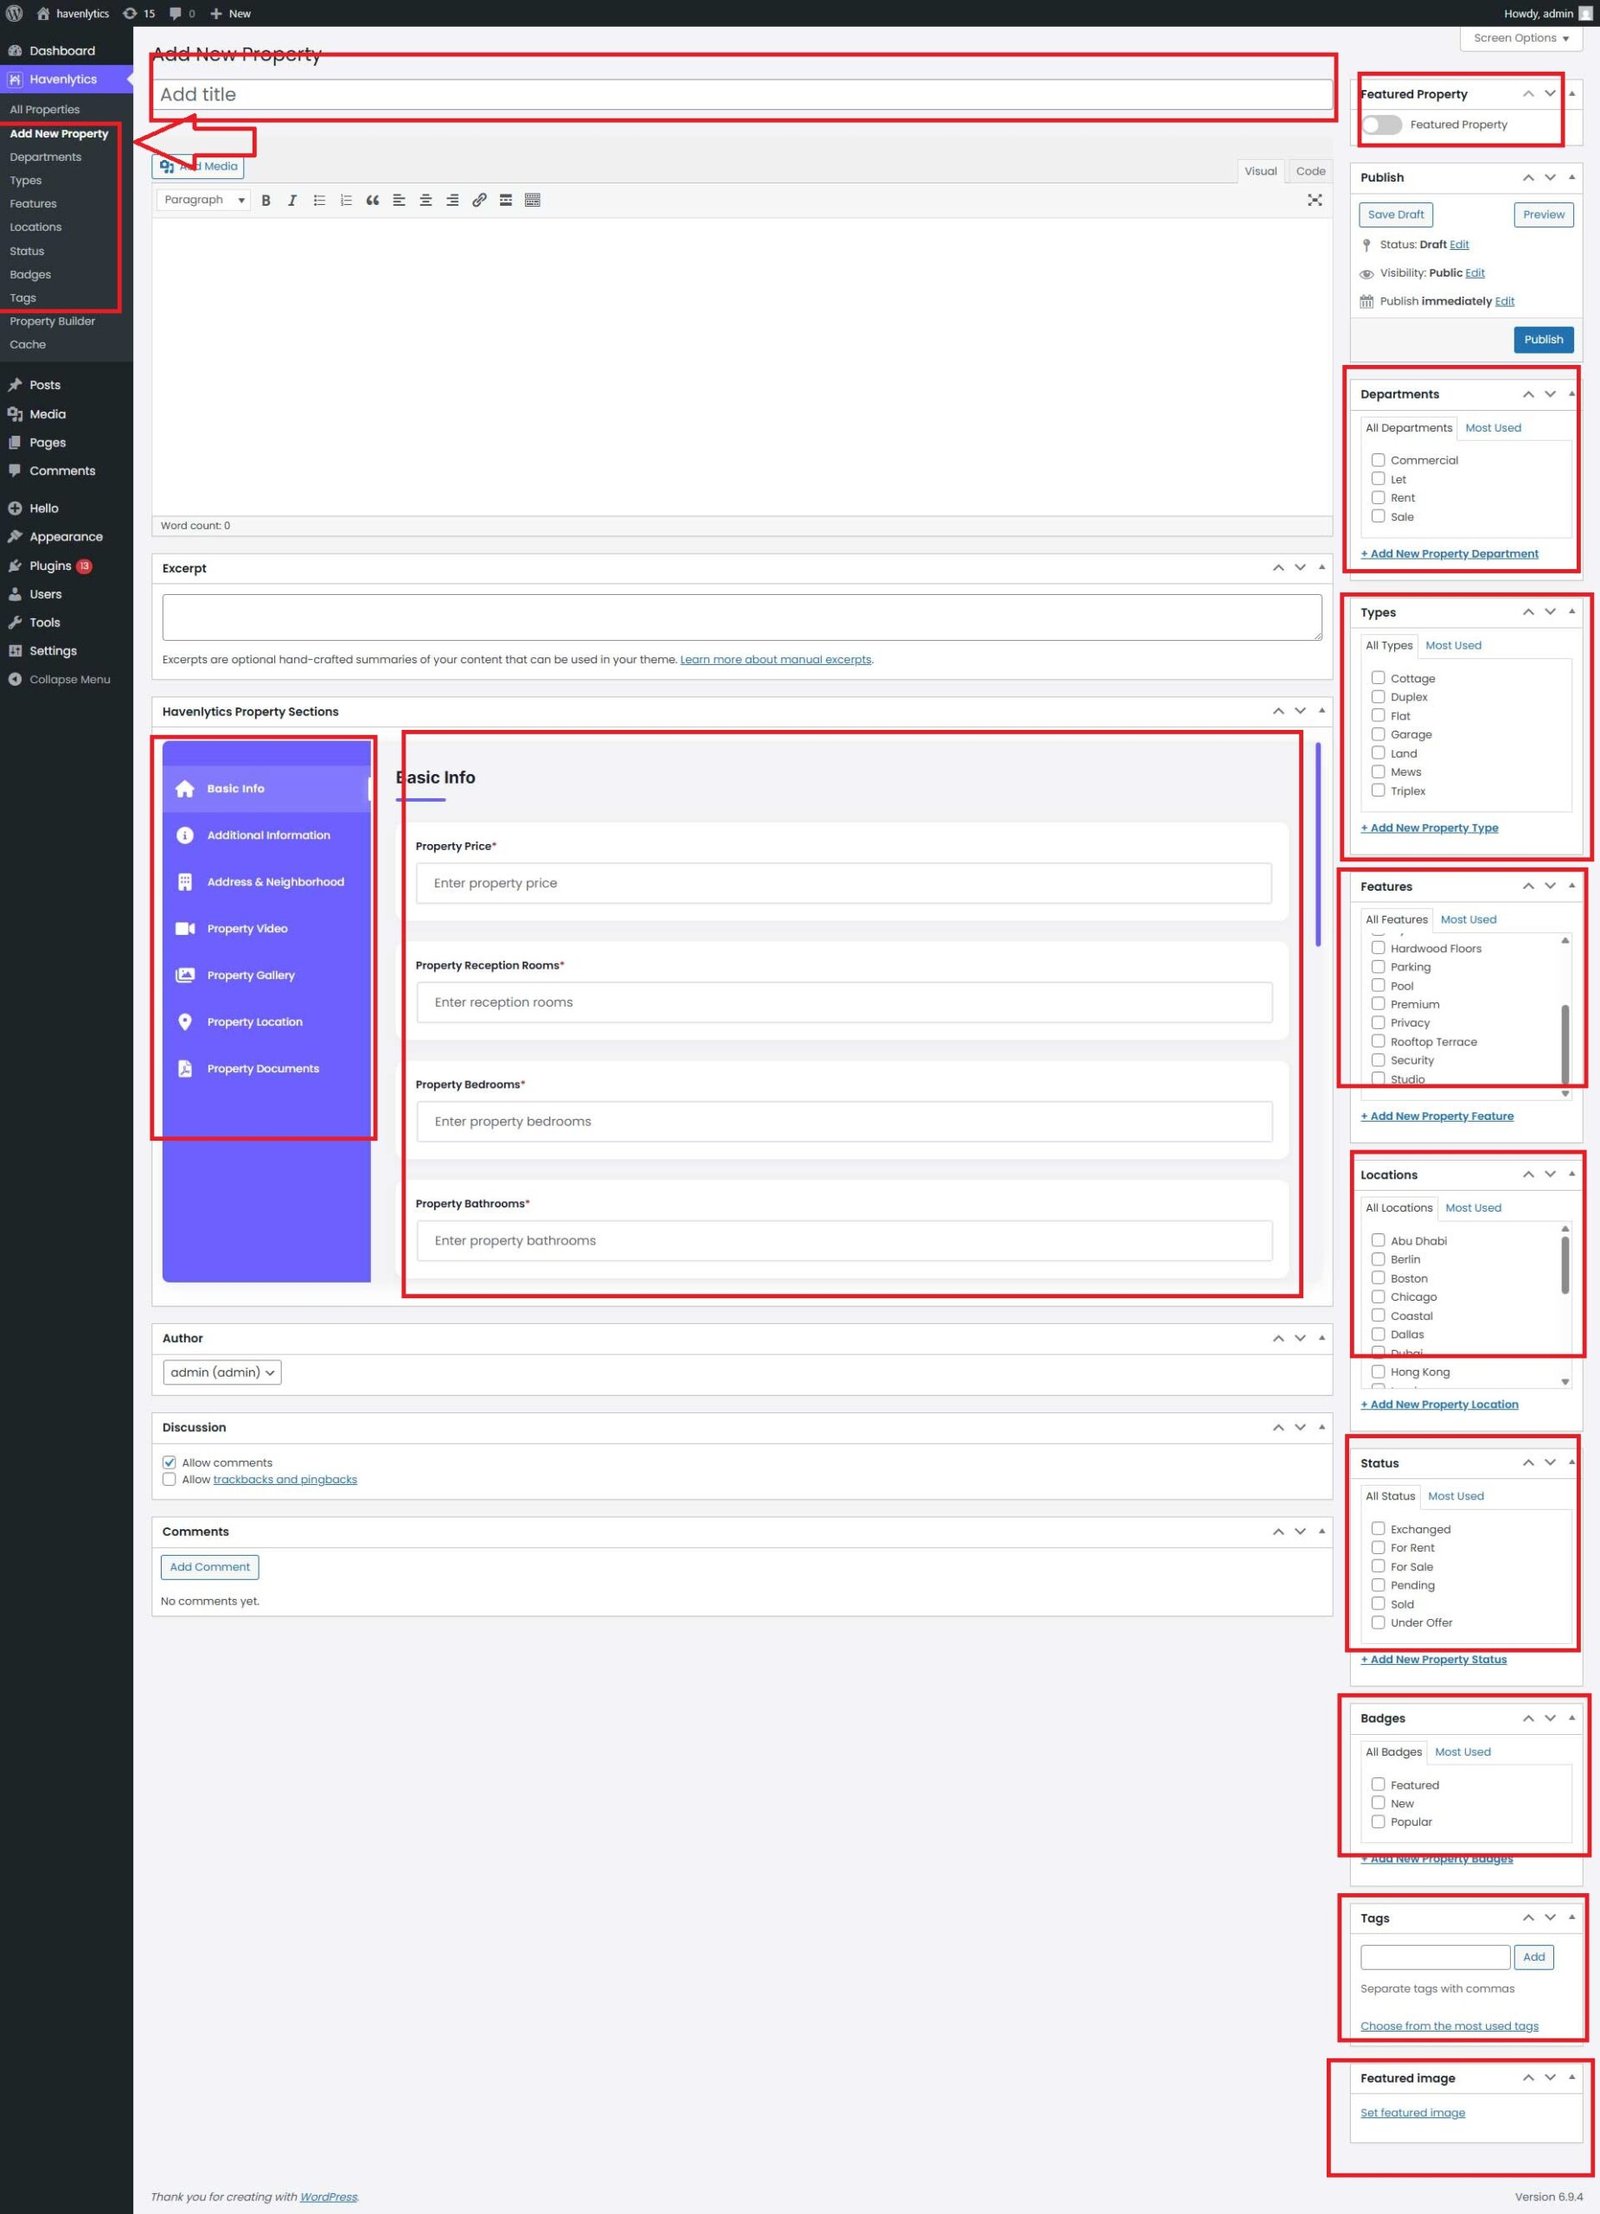Click the Bold formatting icon
The width and height of the screenshot is (1600, 2214).
coord(266,200)
